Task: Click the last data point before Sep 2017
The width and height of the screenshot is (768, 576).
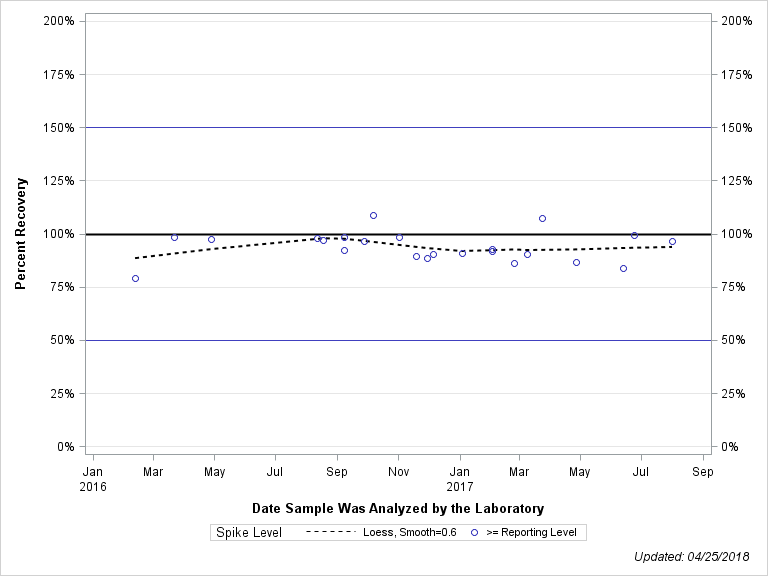Action: point(672,241)
